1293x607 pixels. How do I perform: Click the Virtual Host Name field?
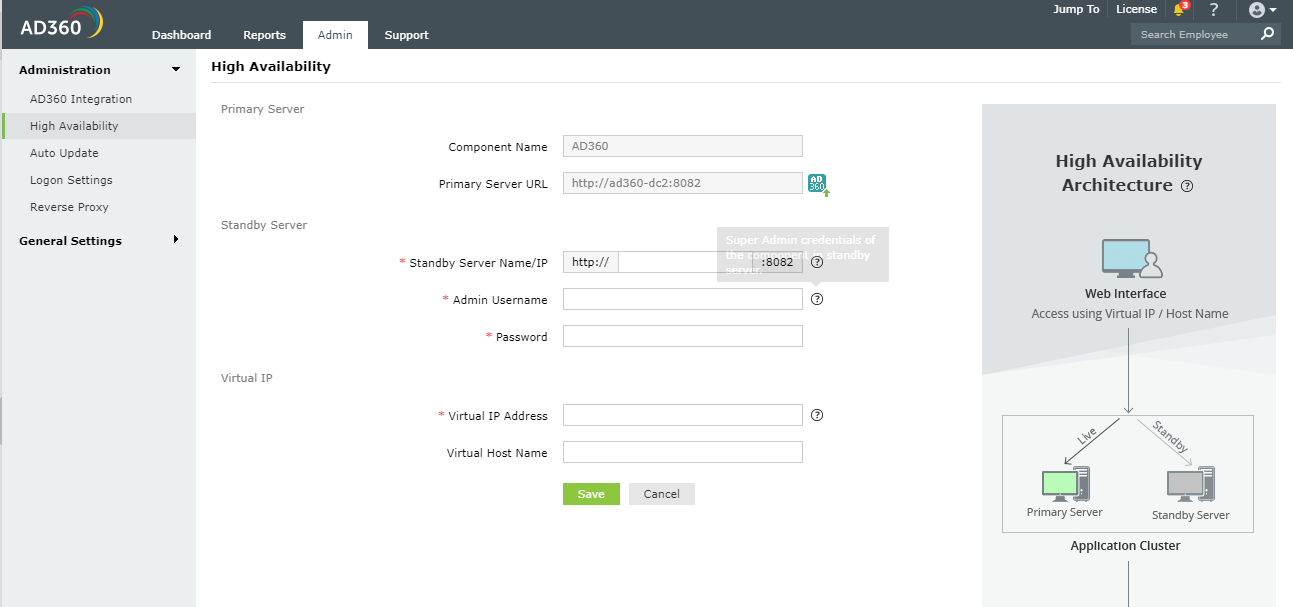pyautogui.click(x=682, y=452)
